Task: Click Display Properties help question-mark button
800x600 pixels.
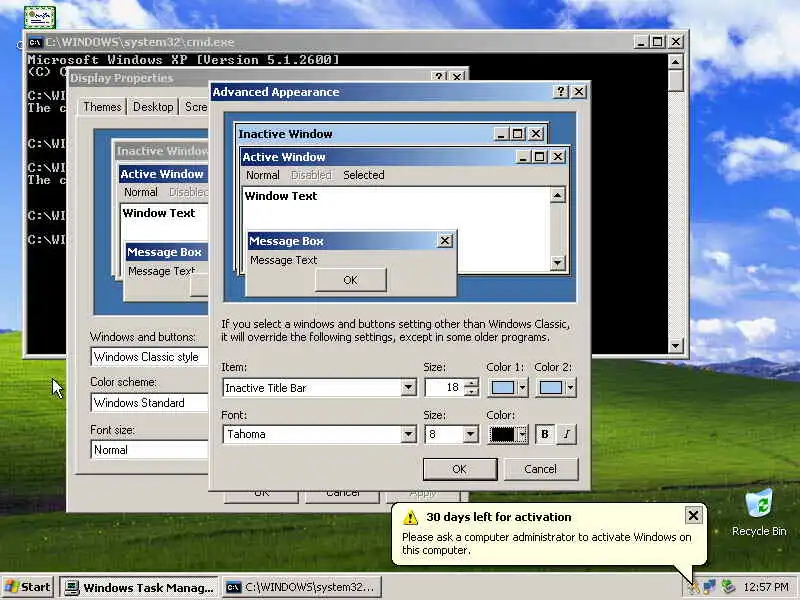Action: 439,77
